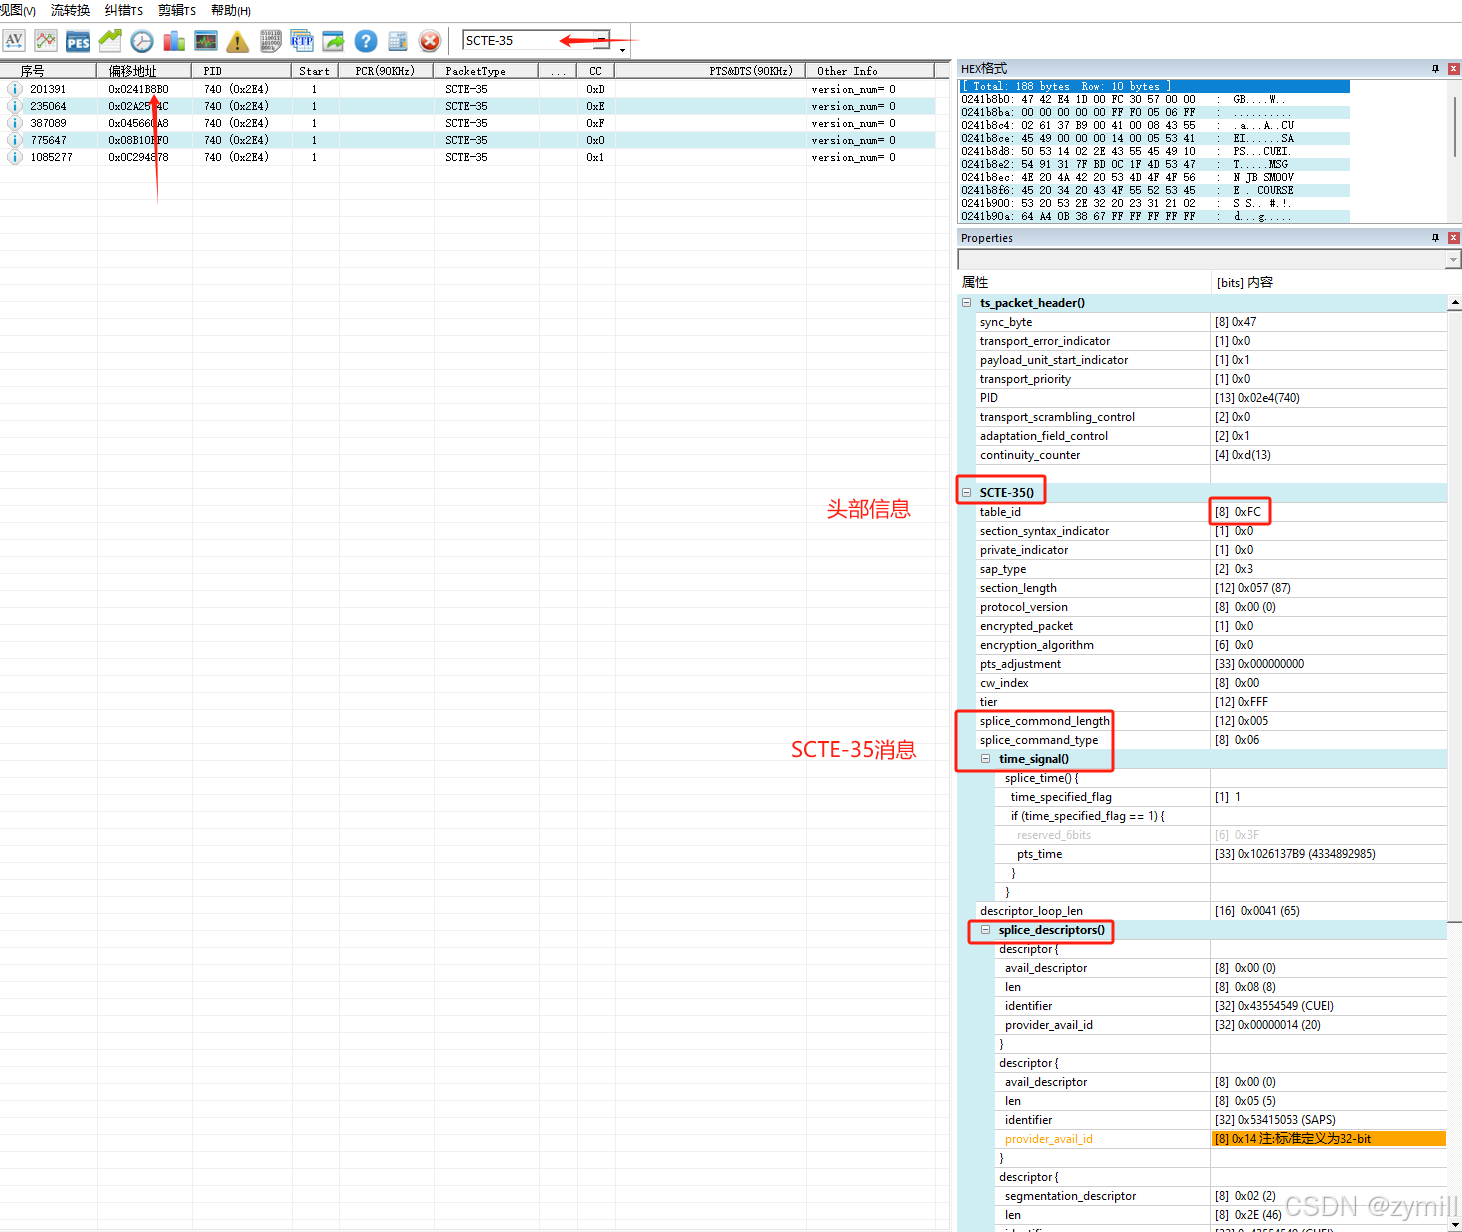Click the [bits] 内容 column header
The height and width of the screenshot is (1232, 1462).
coord(1330,283)
